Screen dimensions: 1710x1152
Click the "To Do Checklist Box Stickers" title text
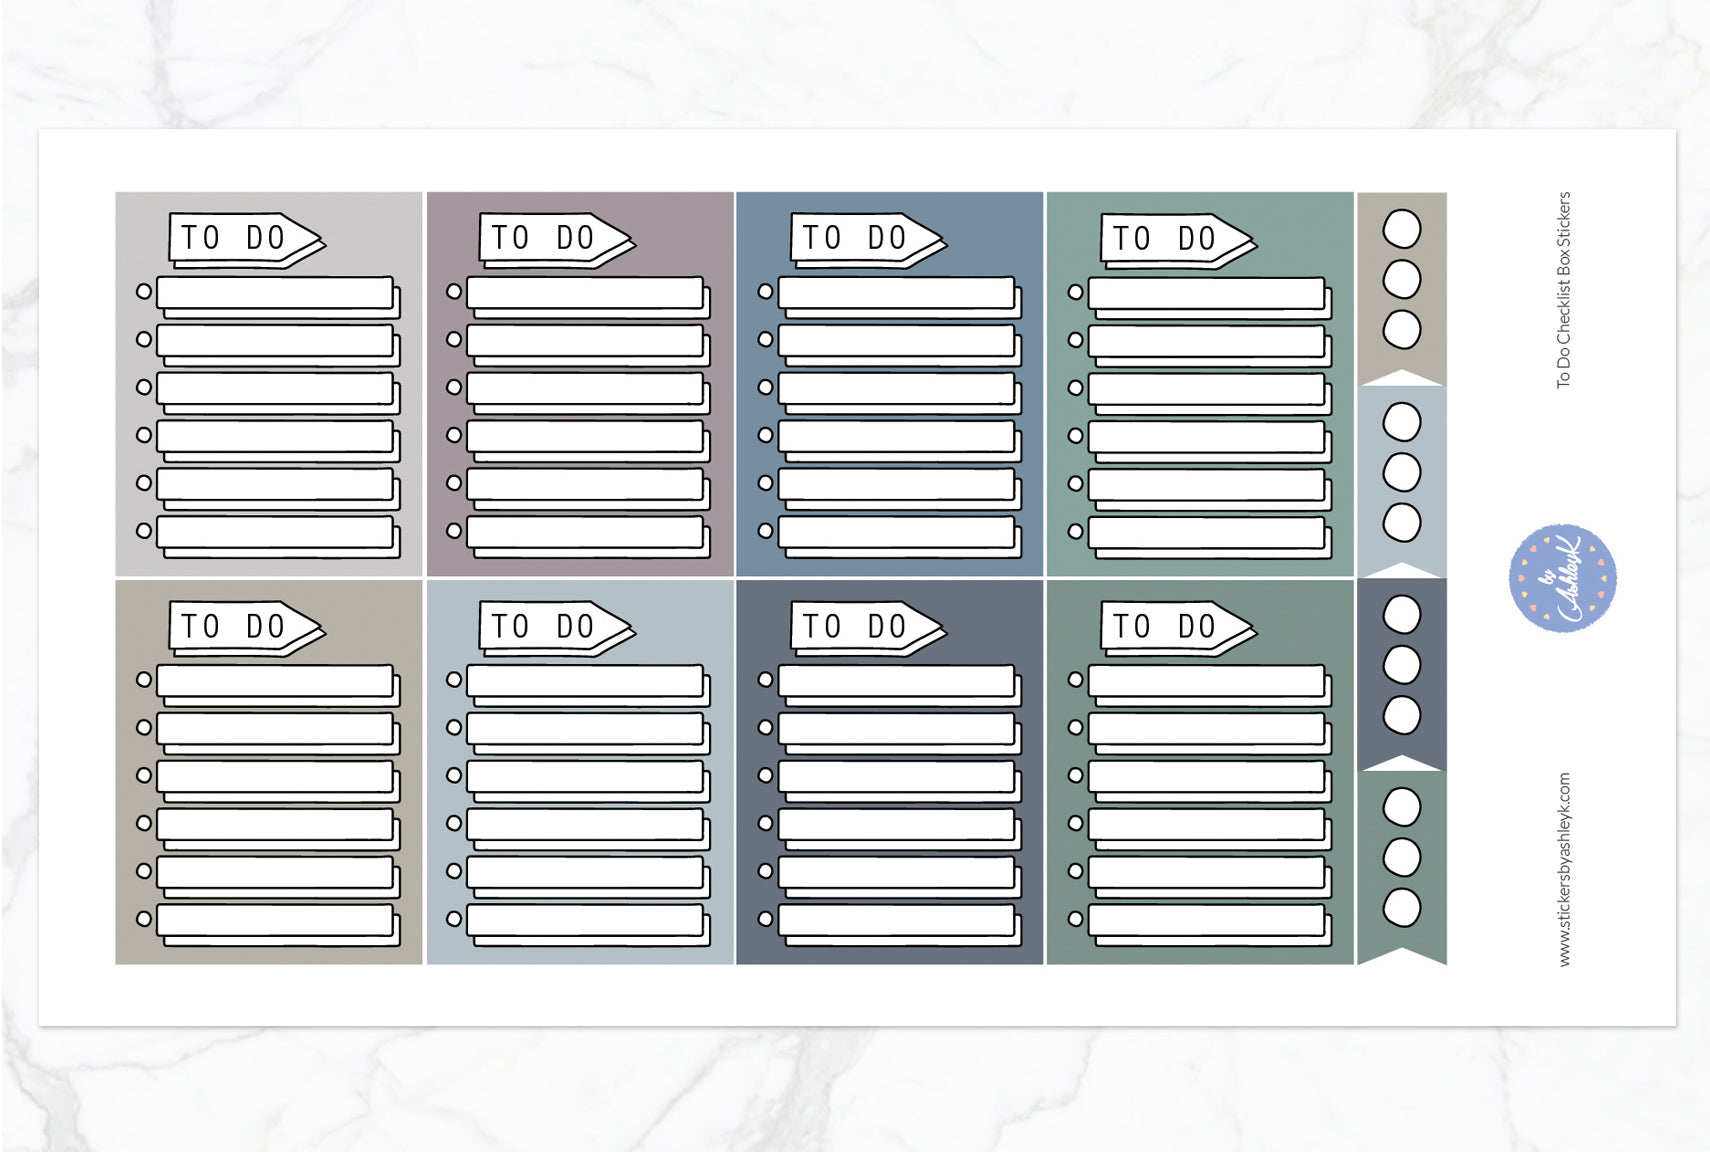pyautogui.click(x=1564, y=290)
